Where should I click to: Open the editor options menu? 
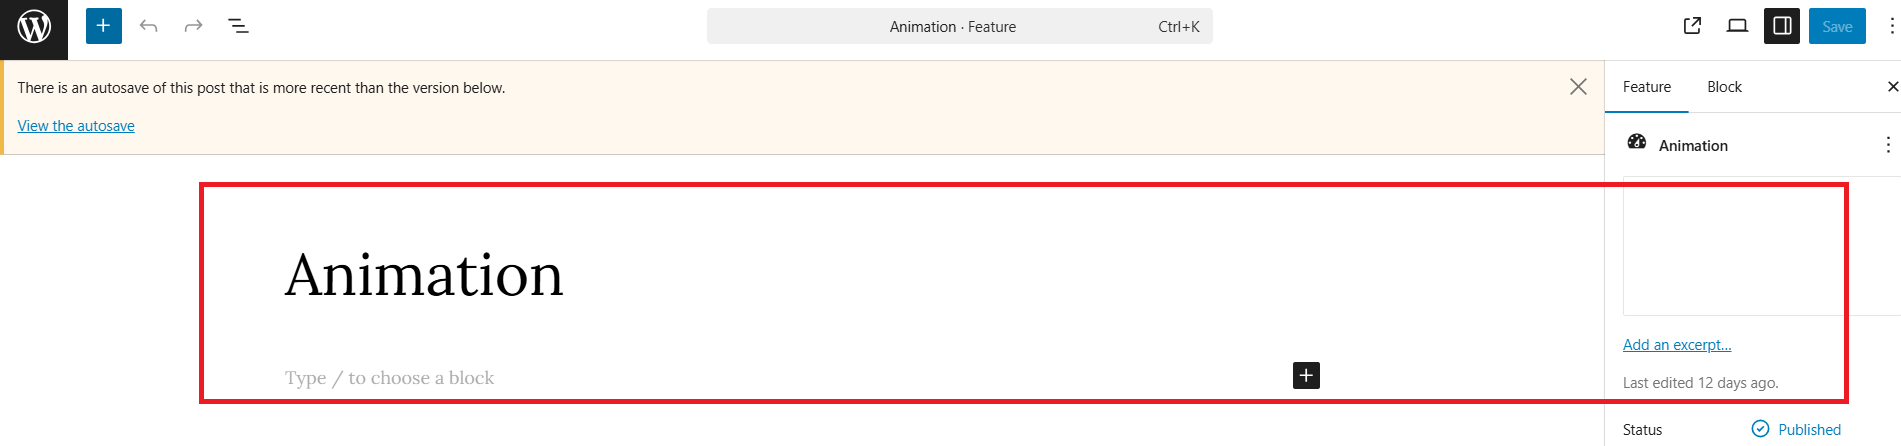(1890, 26)
